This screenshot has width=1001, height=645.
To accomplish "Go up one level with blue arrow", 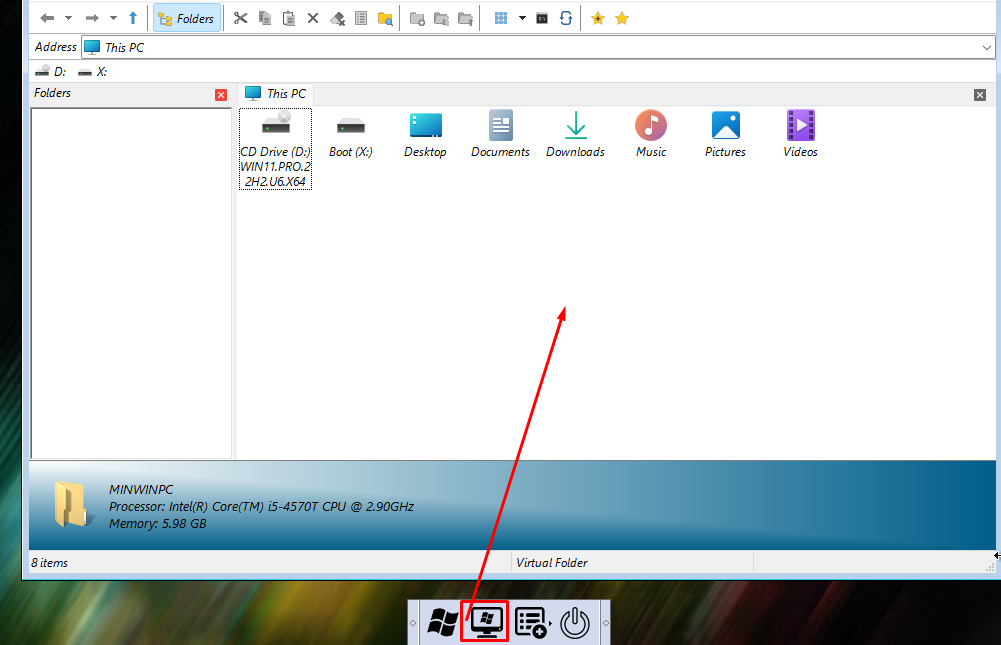I will coord(133,18).
